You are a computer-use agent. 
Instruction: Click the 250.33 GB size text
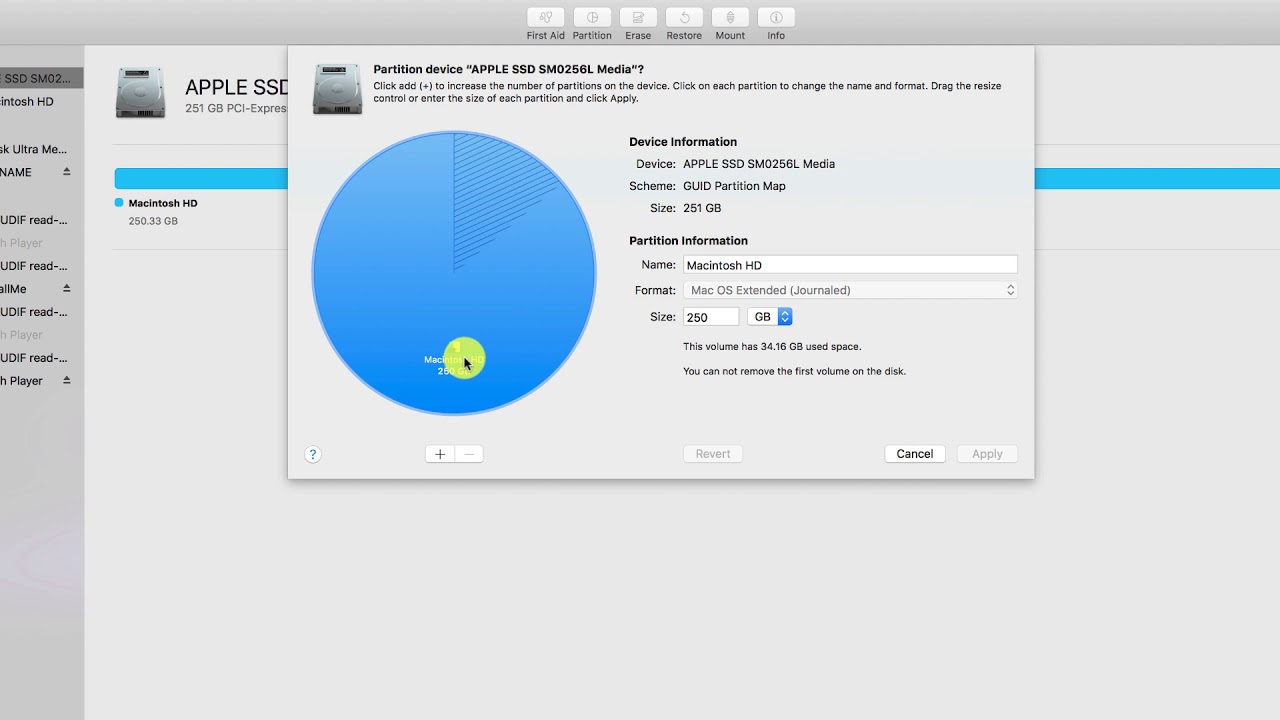[x=153, y=221]
